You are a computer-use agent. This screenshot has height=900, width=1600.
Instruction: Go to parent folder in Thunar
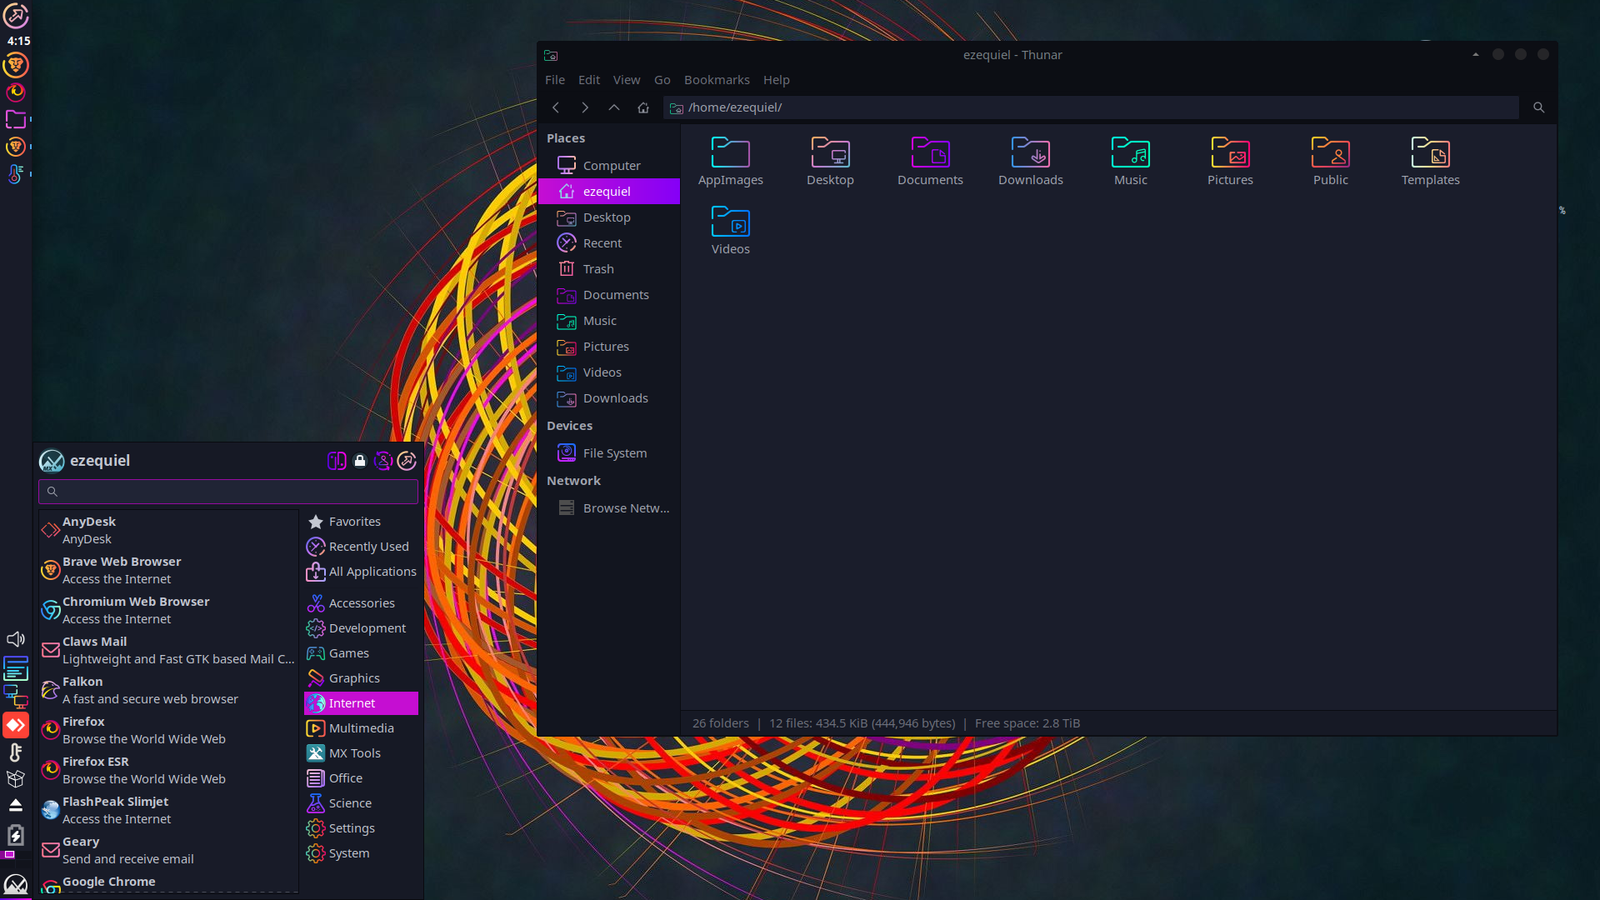(614, 107)
